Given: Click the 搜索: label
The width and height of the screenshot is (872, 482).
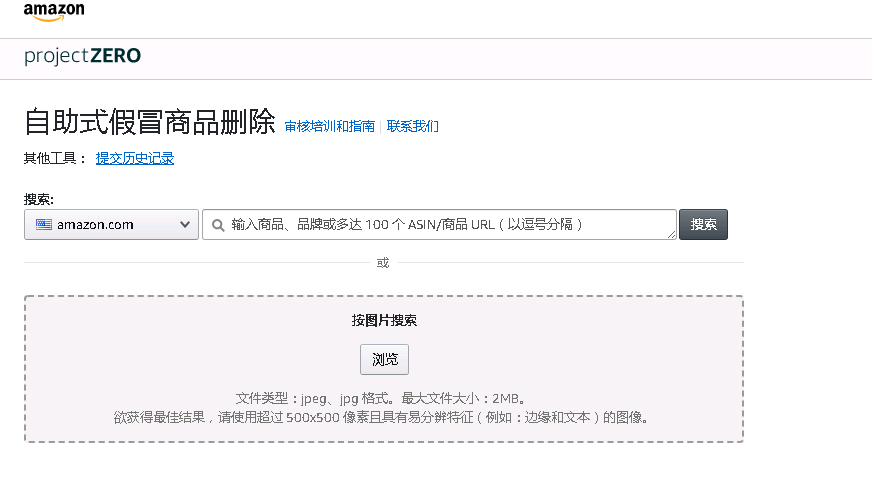Looking at the screenshot, I should 39,199.
